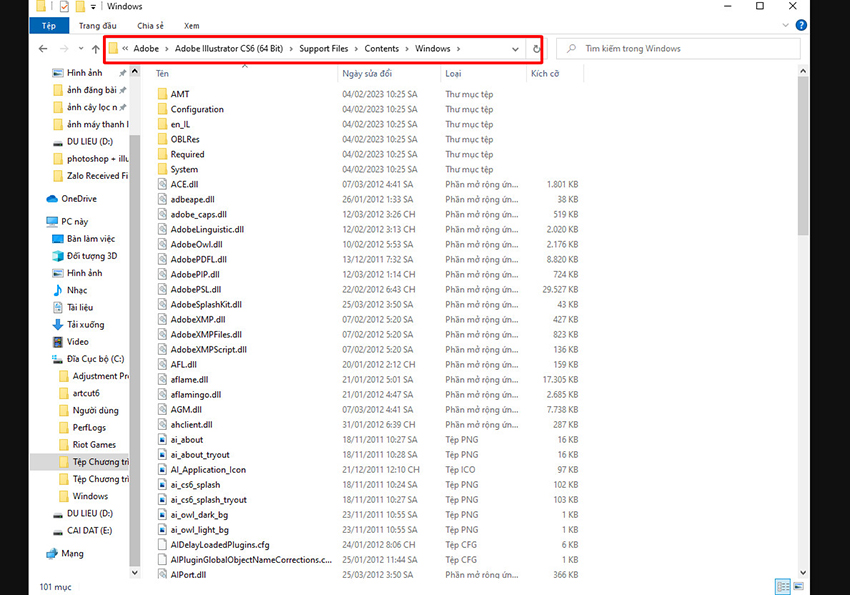Click the OneDrive cloud icon in the sidebar
850x595 pixels.
(x=52, y=199)
